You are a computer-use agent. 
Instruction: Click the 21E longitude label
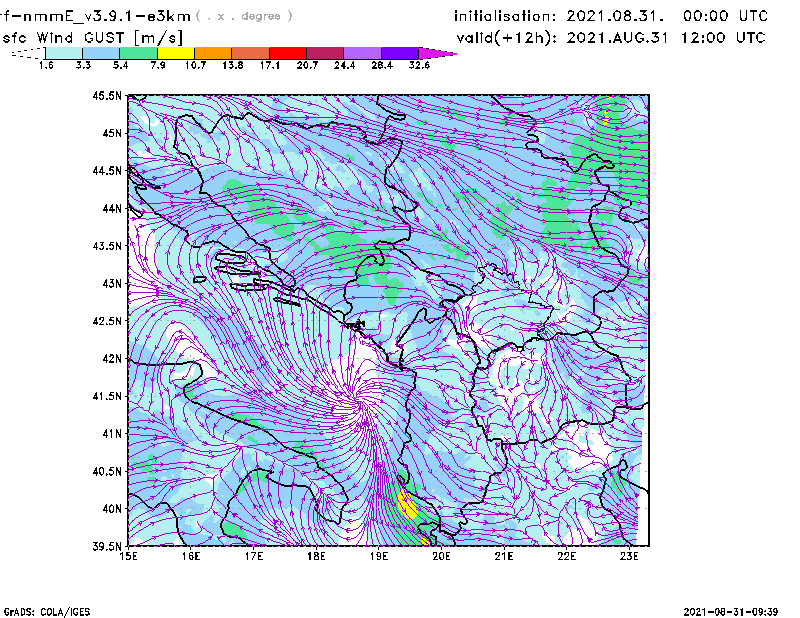pos(504,556)
